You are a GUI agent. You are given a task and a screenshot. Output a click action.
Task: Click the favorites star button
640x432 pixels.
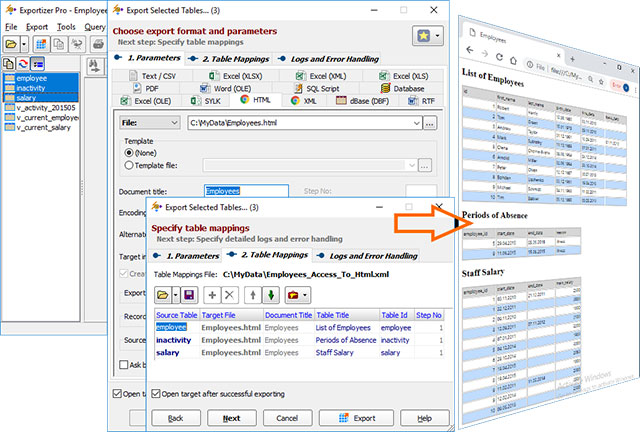tap(424, 37)
